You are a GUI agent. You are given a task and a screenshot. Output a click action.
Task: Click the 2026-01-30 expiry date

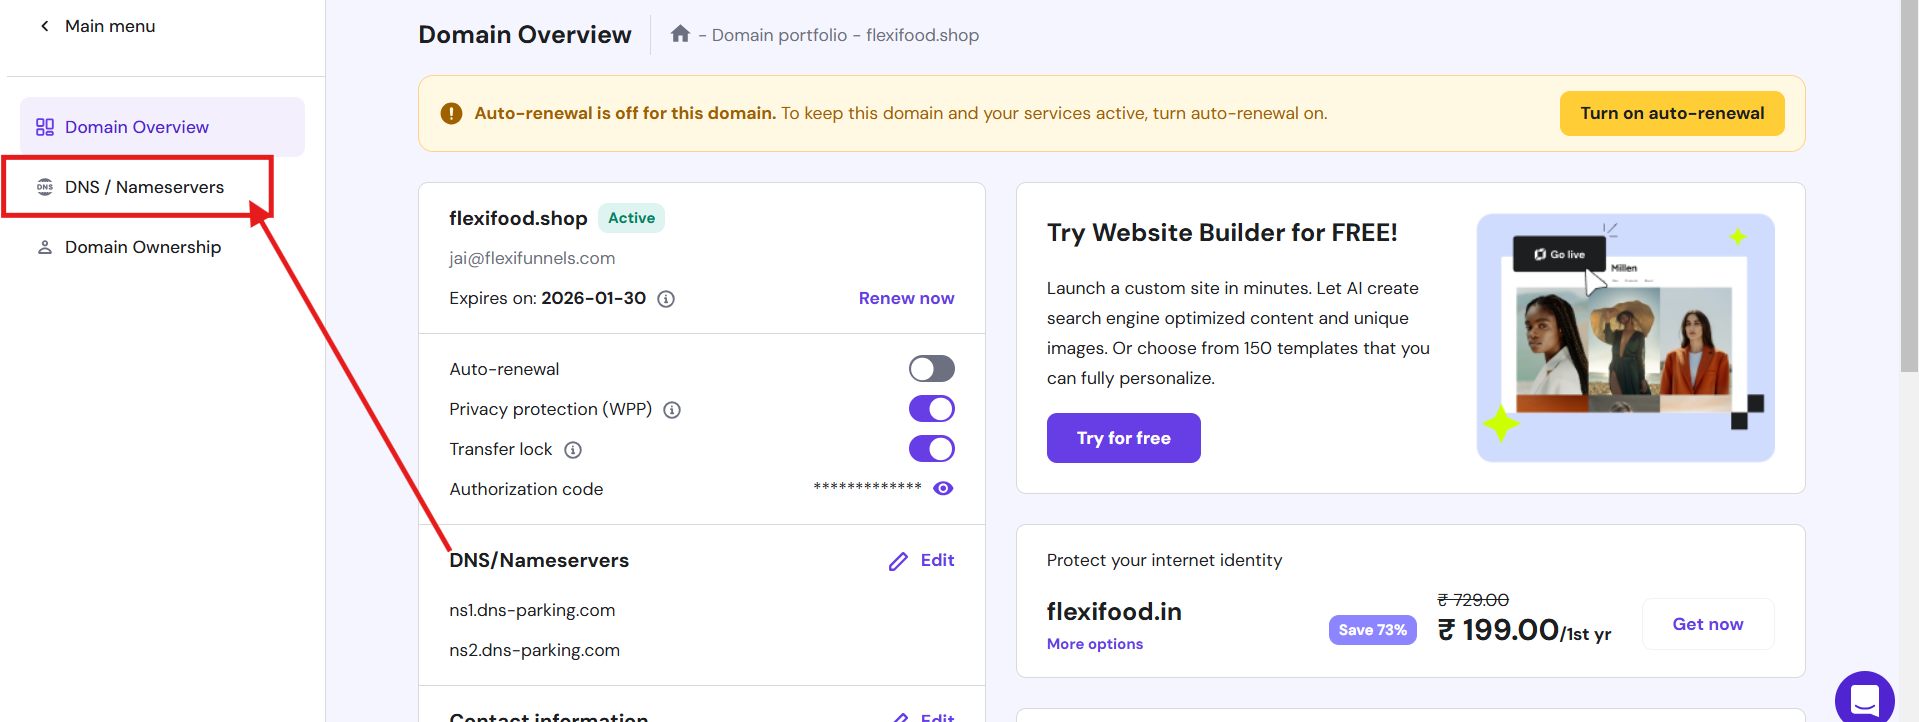(593, 298)
